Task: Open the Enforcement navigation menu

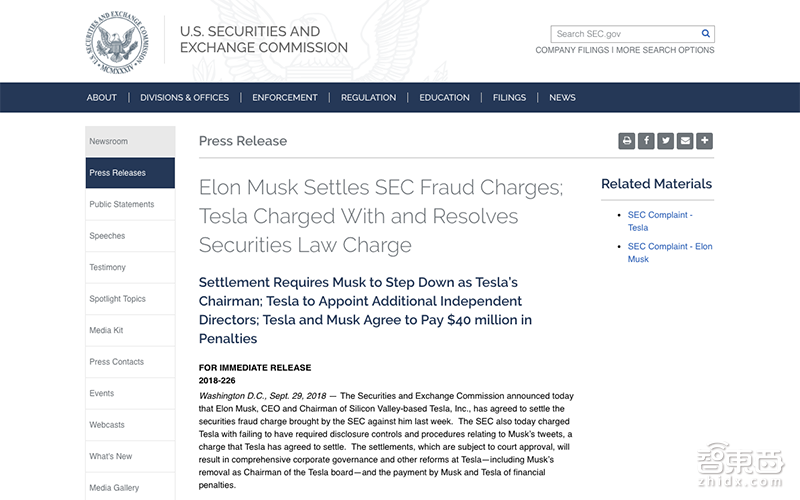Action: (x=285, y=98)
